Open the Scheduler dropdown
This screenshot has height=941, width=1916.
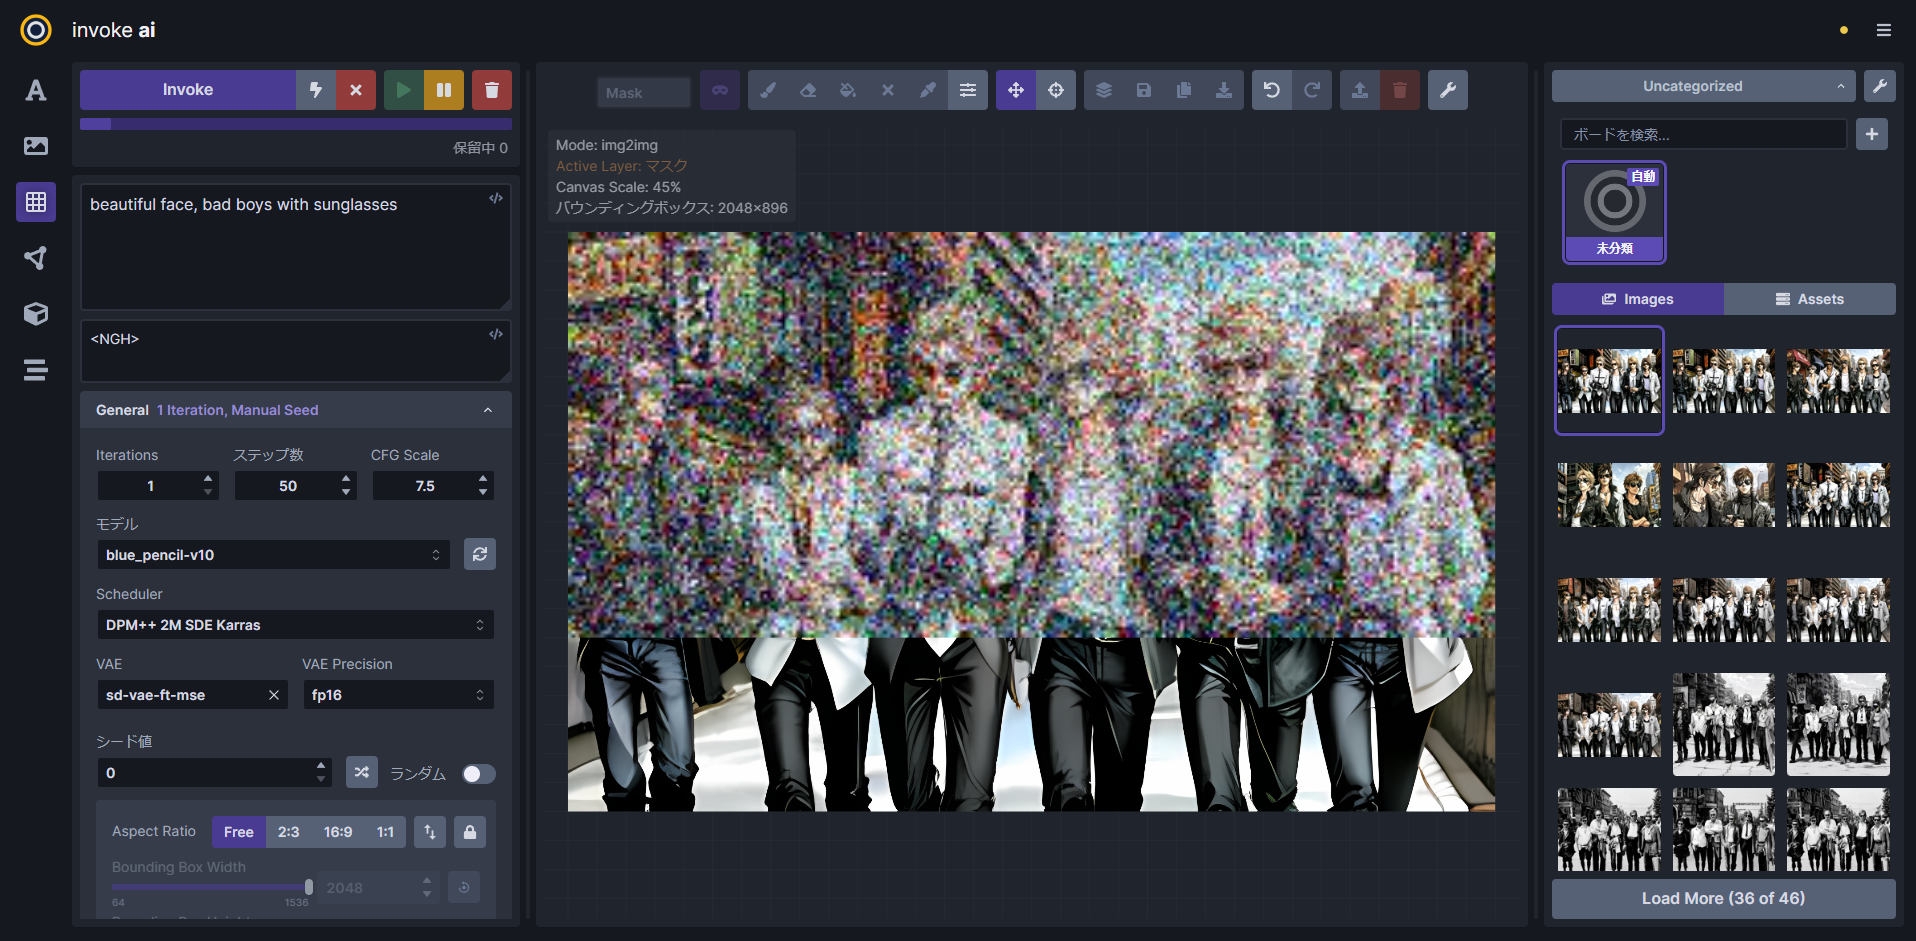coord(295,624)
